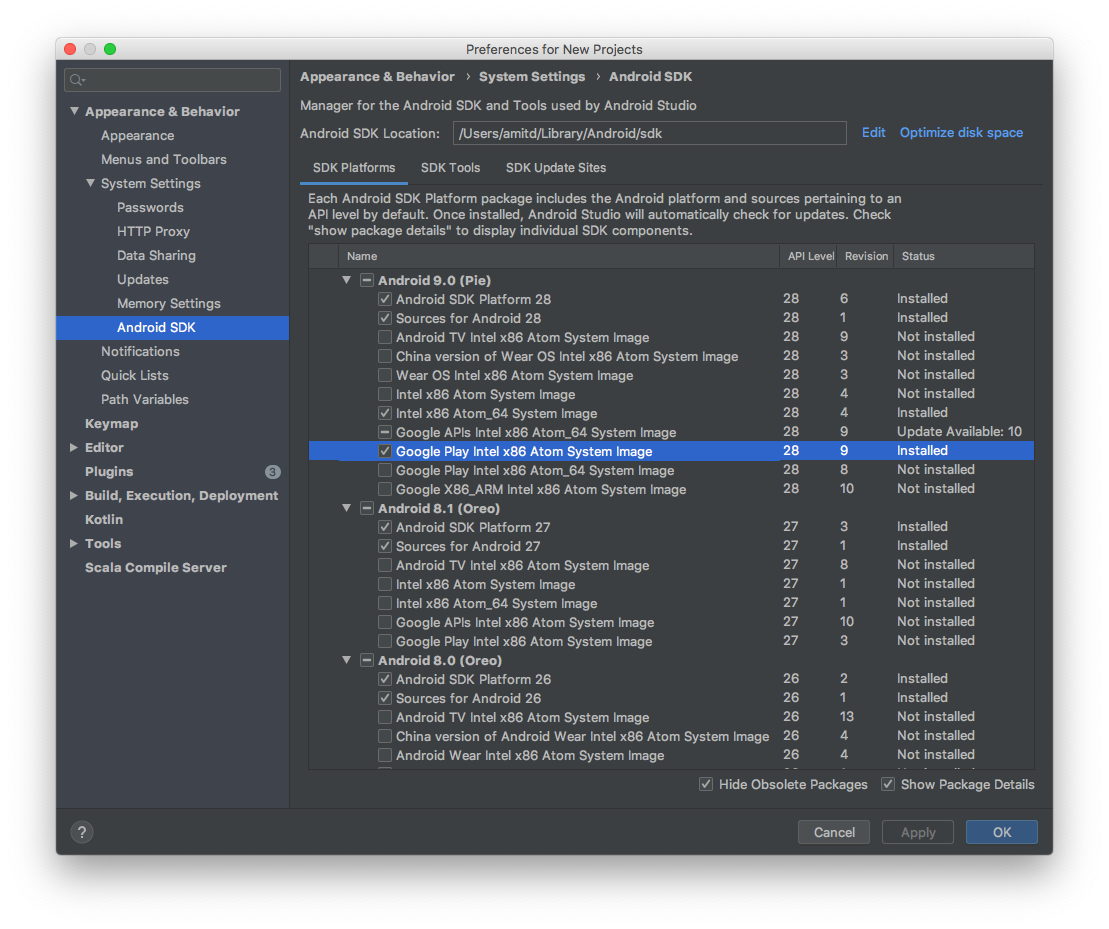Click the OK button
The width and height of the screenshot is (1109, 929).
coord(1001,832)
